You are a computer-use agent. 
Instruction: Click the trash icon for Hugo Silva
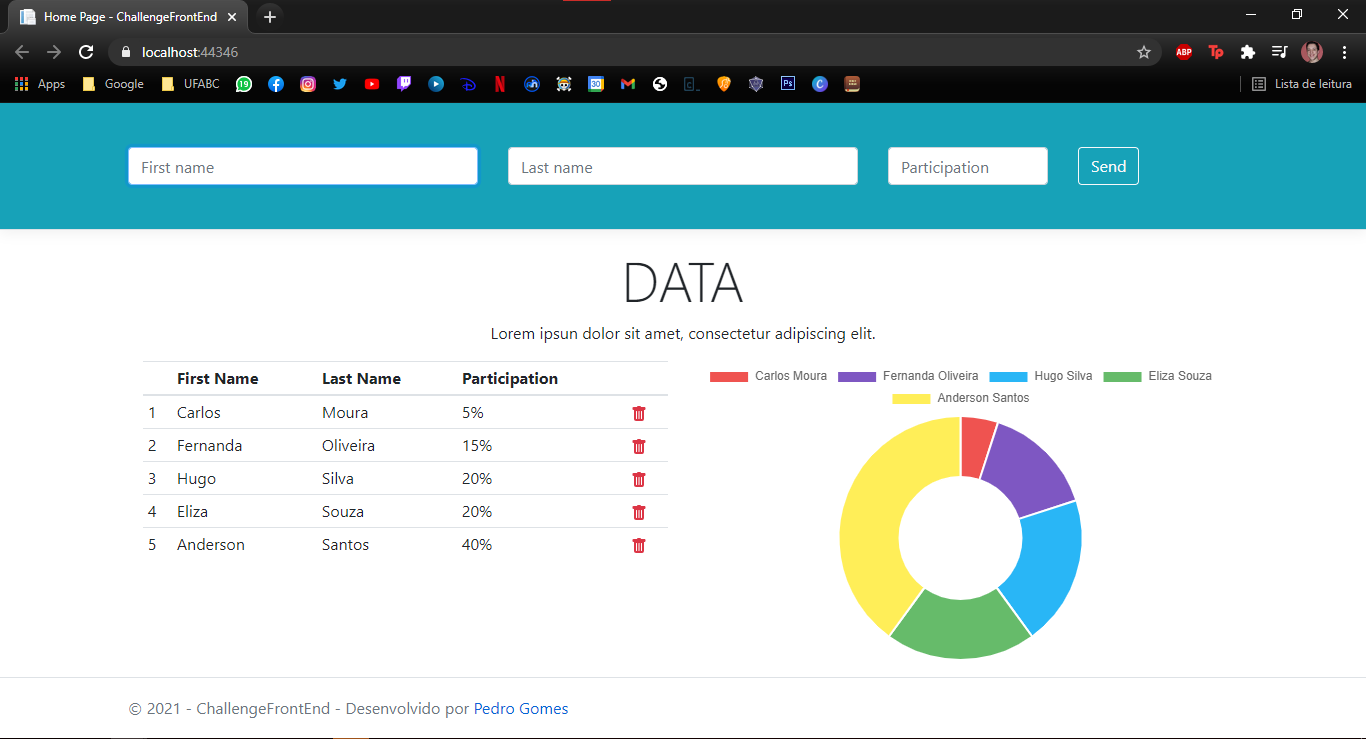639,479
